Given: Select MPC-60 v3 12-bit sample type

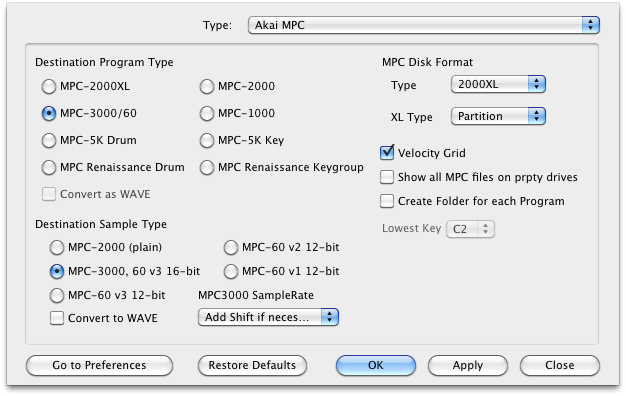Looking at the screenshot, I should [57, 295].
